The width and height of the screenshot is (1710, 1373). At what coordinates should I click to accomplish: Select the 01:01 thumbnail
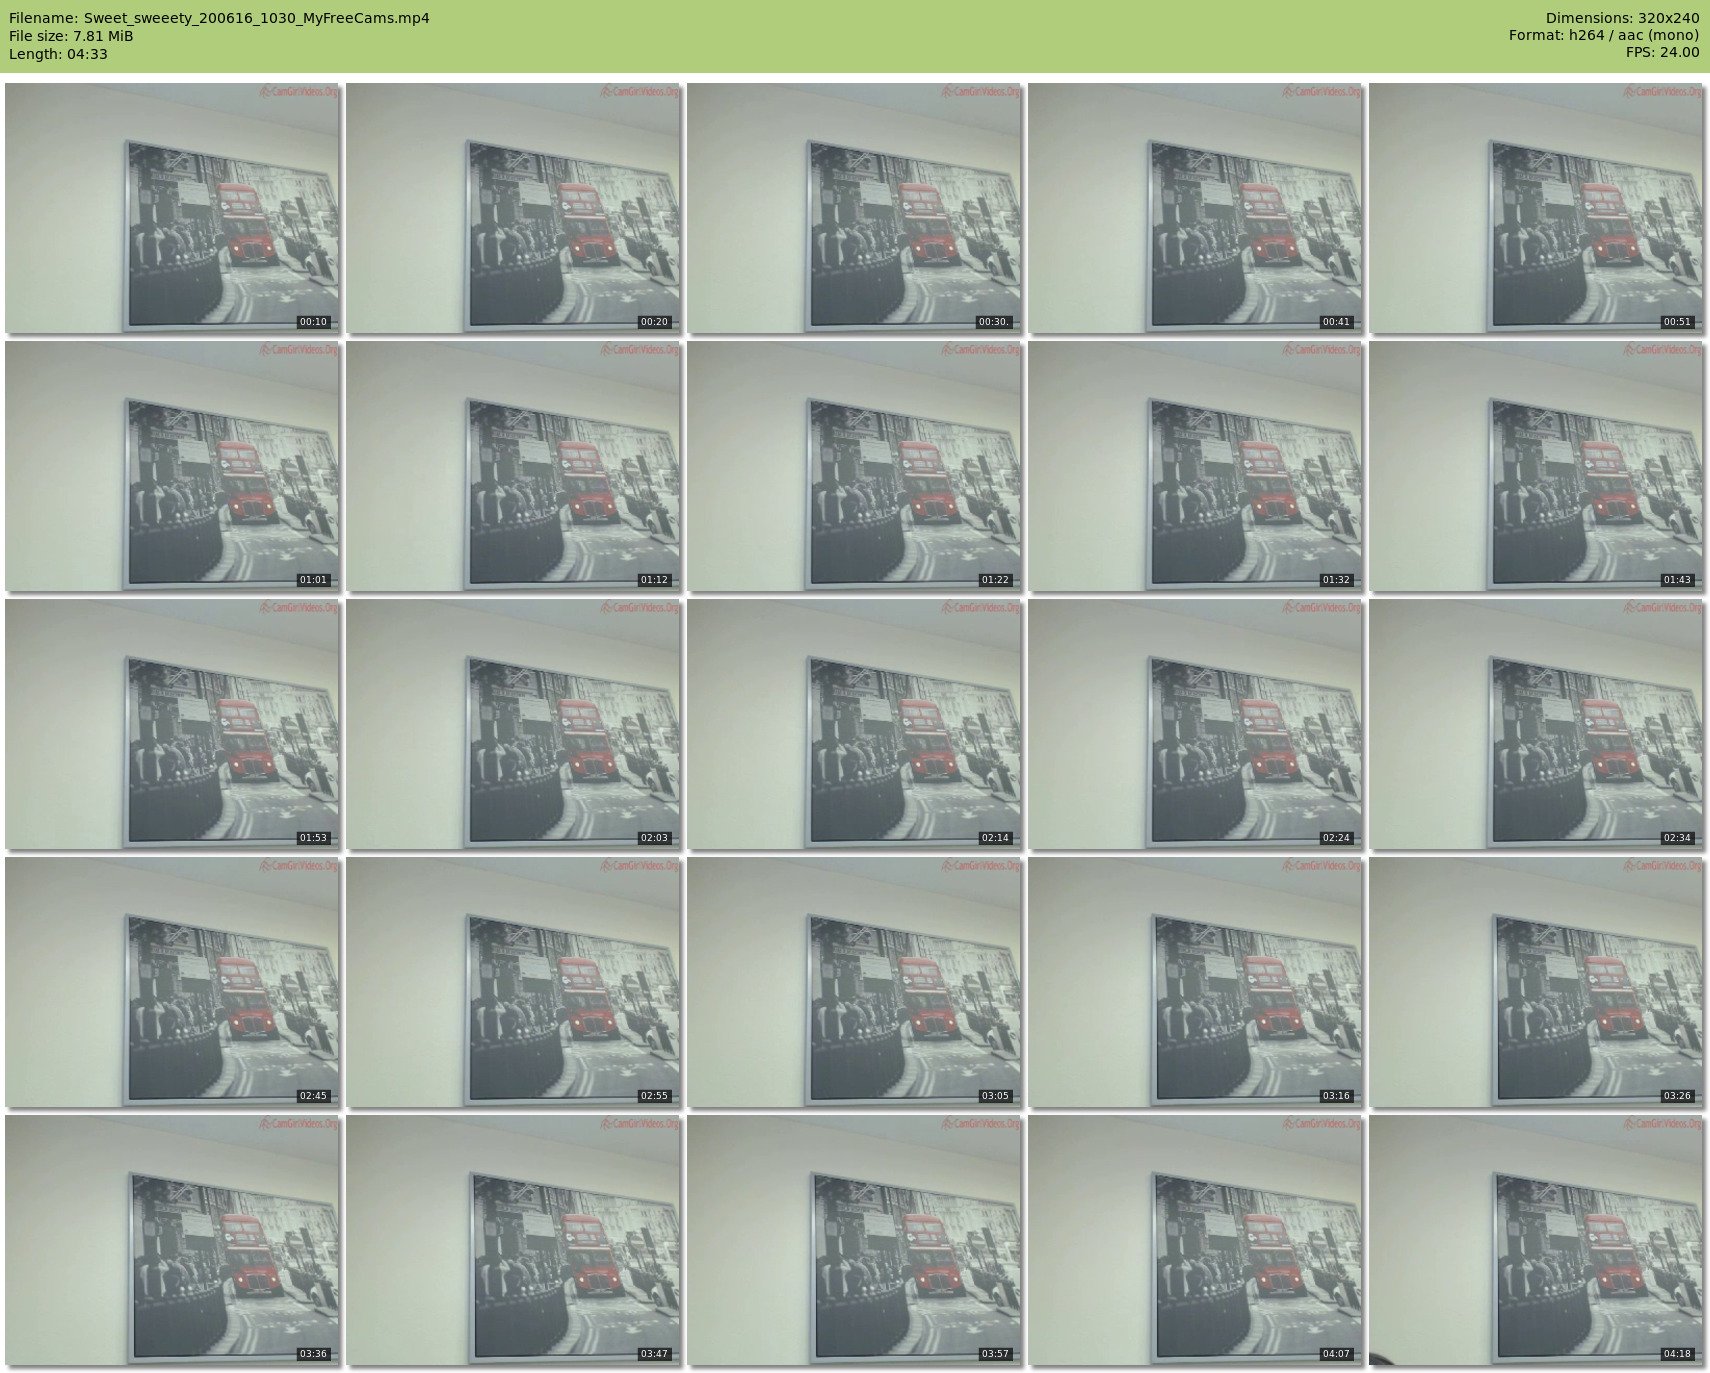[x=172, y=466]
